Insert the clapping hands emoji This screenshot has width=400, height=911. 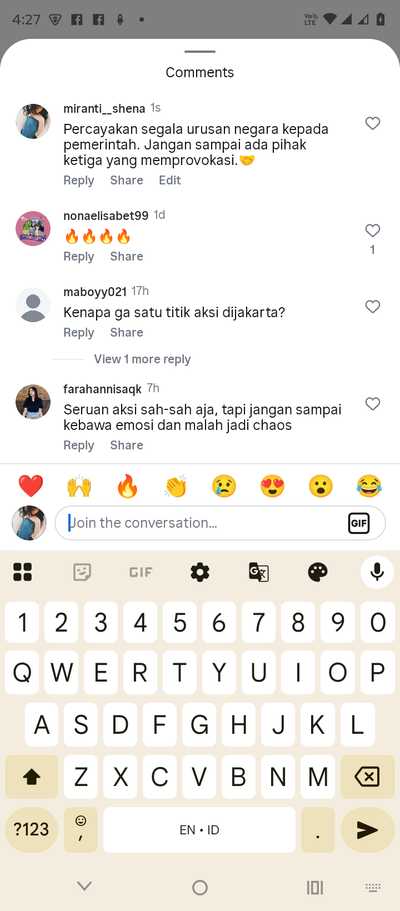tap(176, 486)
